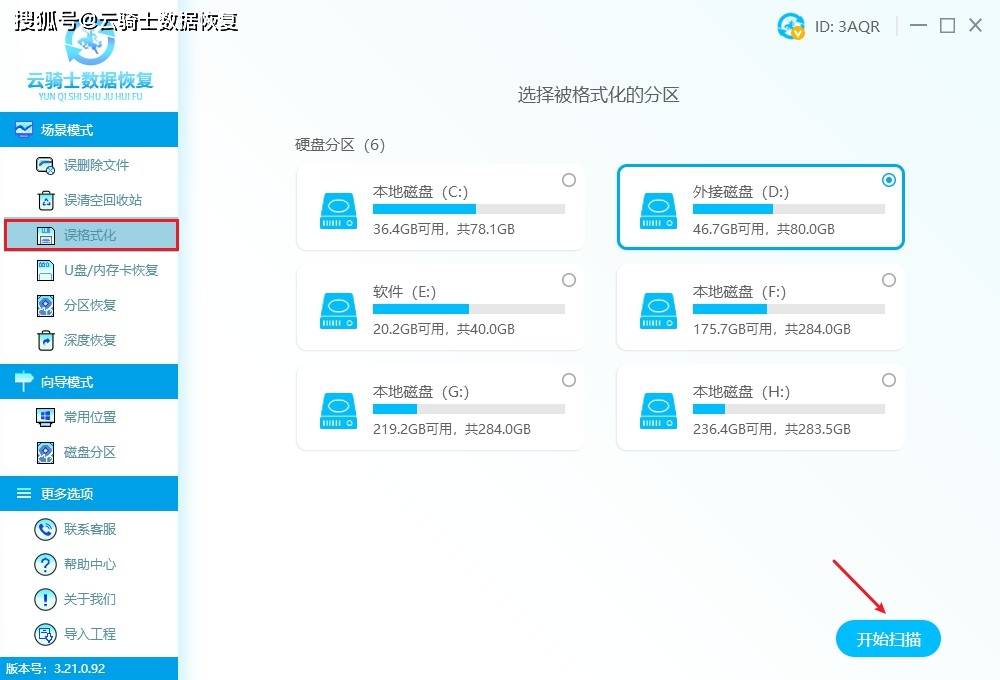Click the drive icon for 本地磁盘 (G:)
This screenshot has width=1000, height=680.
[x=339, y=411]
